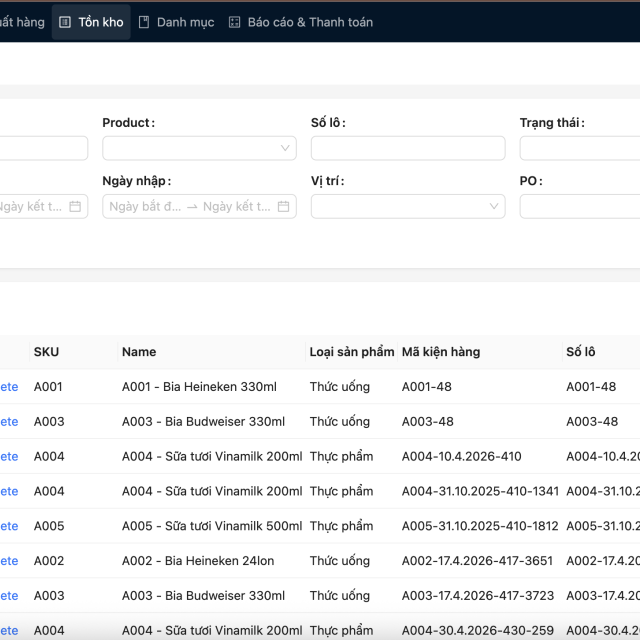
Task: Click the Trạng thái filter field
Action: pos(580,148)
